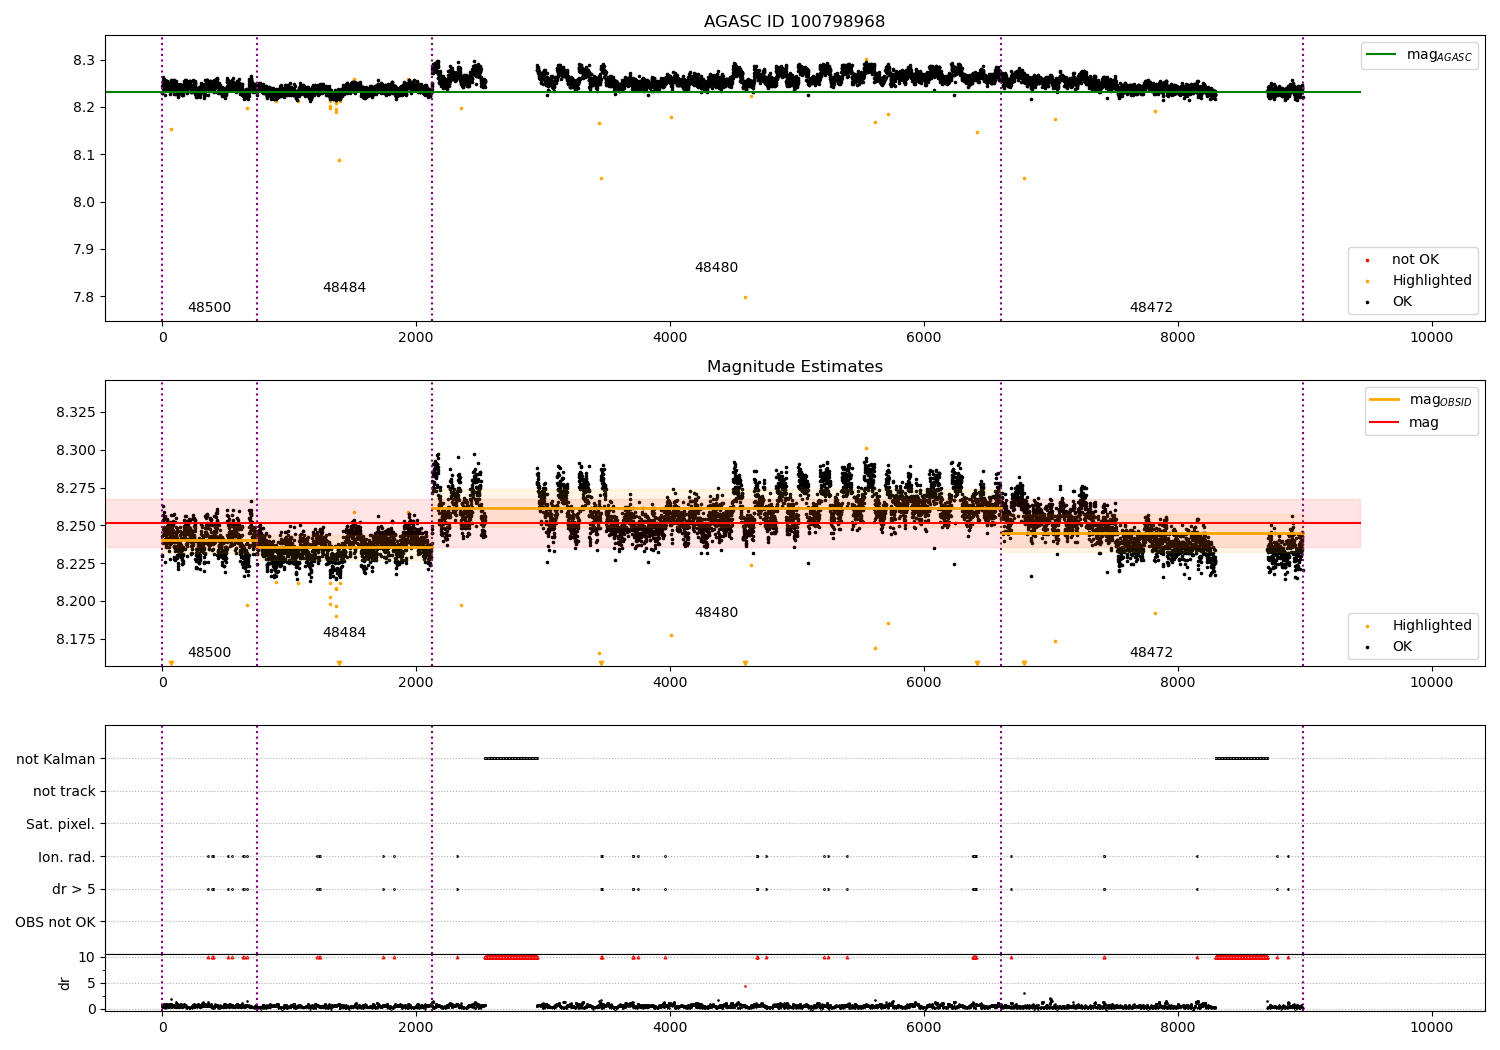Click the "8.250" y-axis tick label

coord(76,526)
